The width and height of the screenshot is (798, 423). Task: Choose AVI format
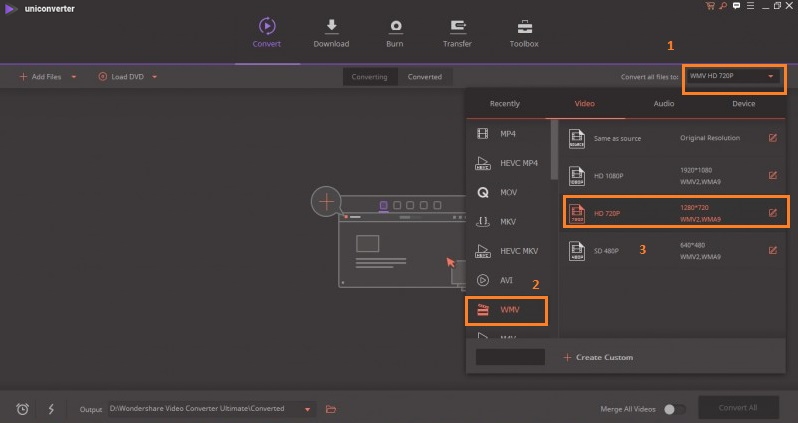(507, 280)
